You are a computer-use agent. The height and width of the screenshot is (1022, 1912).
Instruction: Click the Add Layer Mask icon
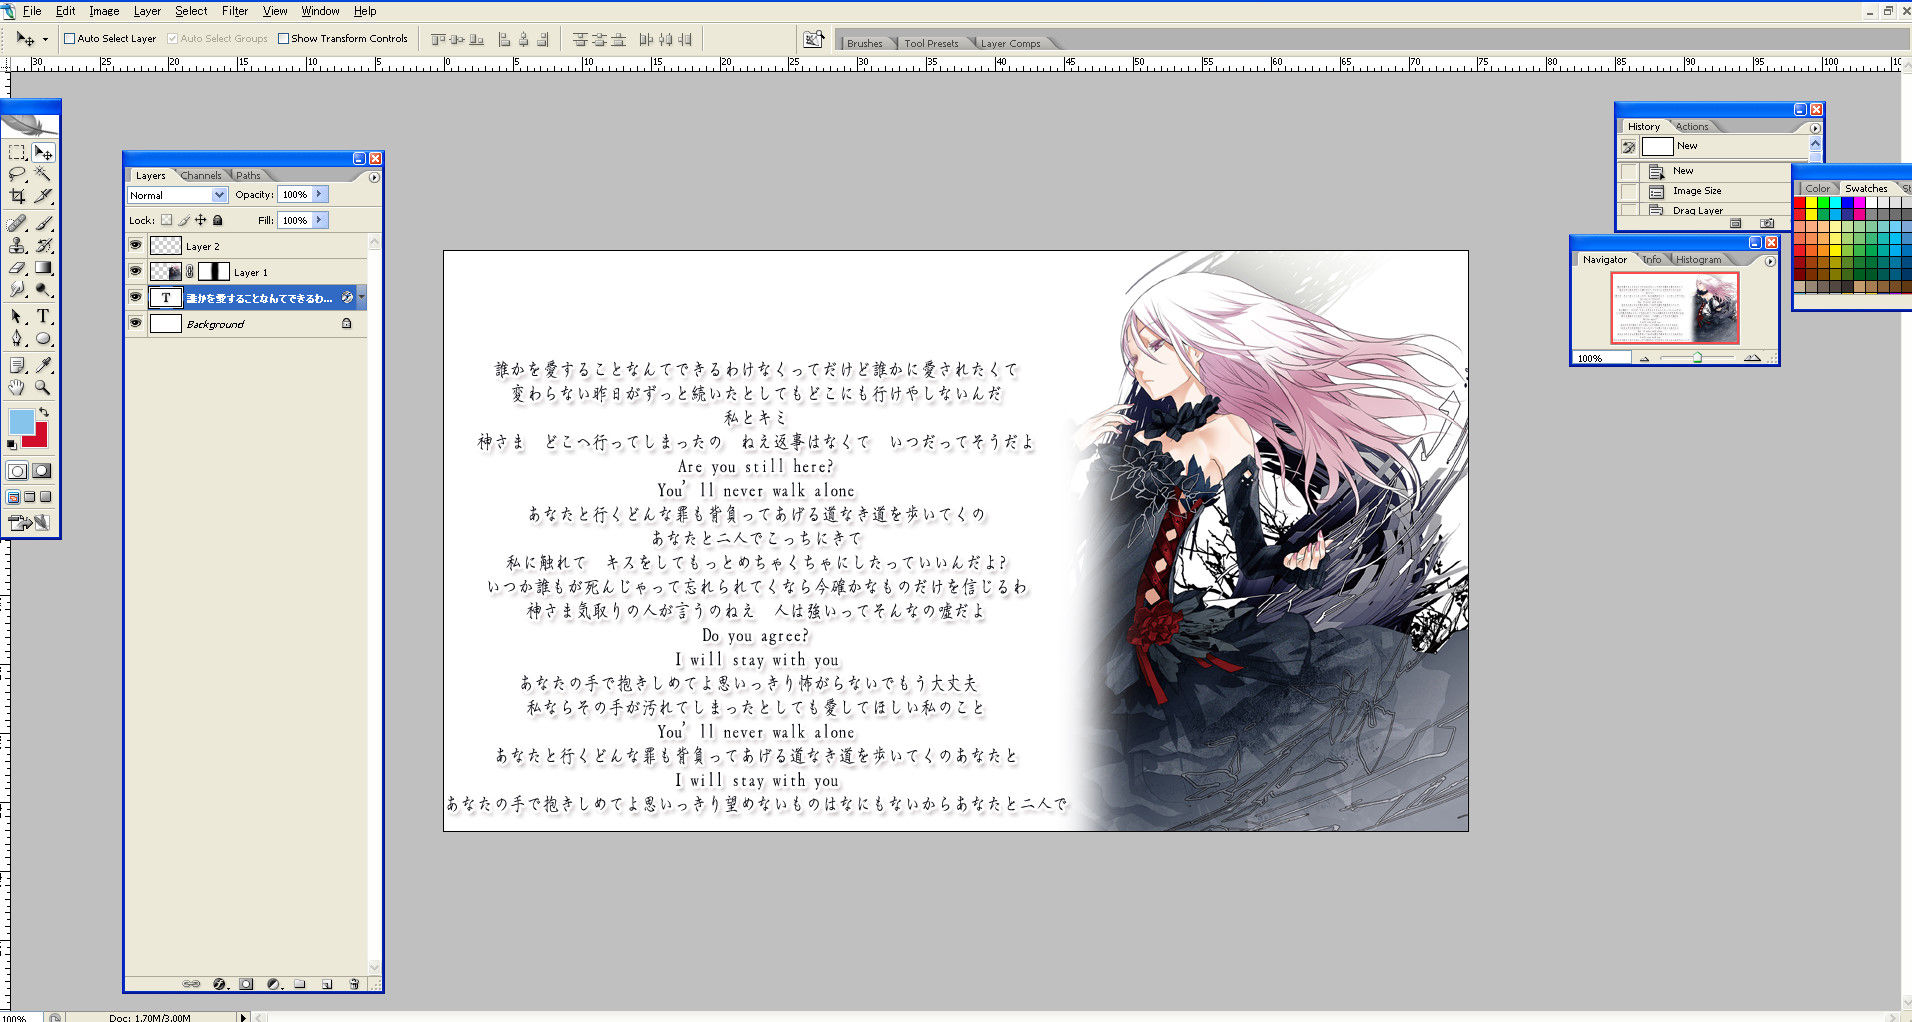(x=246, y=984)
